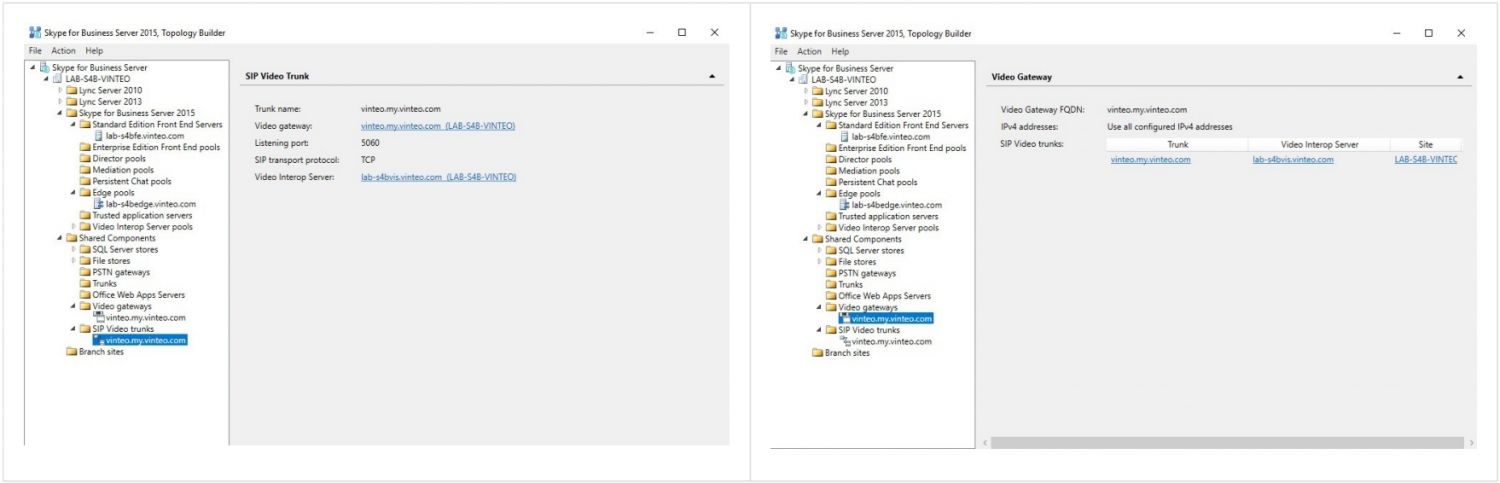
Task: Click Enterprise Edition Front End pools folder icon, left window
Action: (85, 147)
